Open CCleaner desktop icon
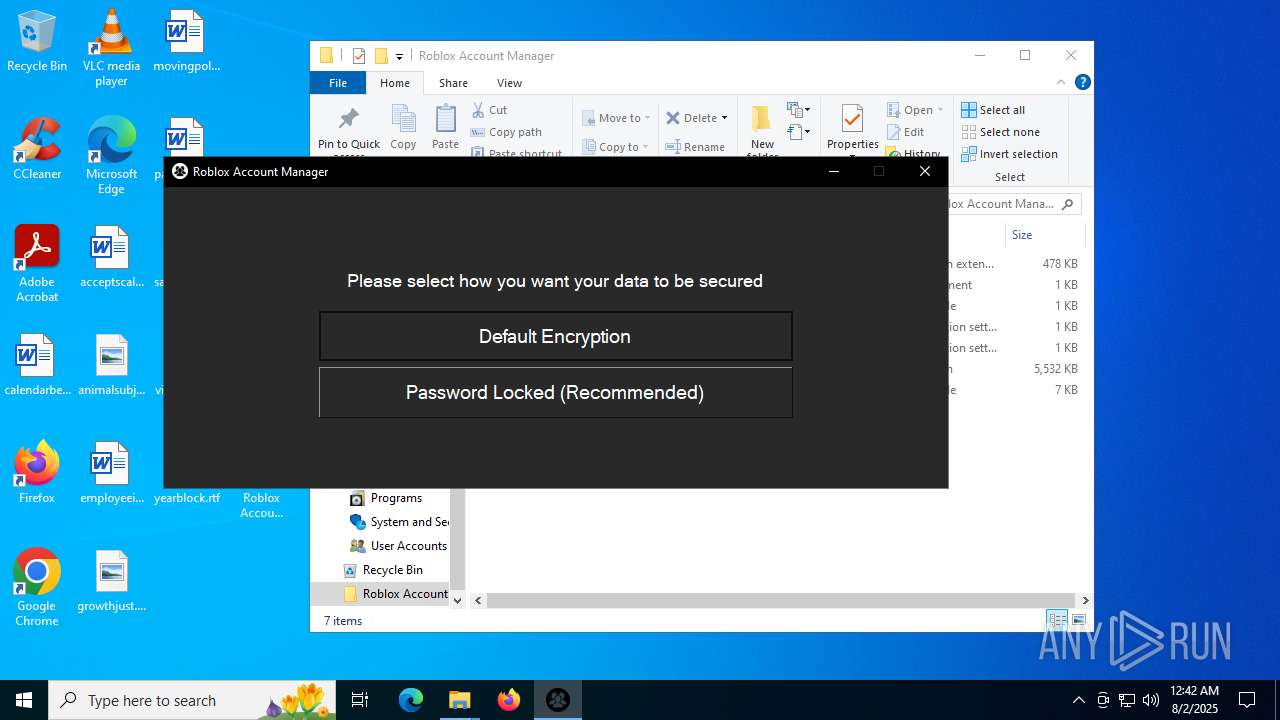The height and width of the screenshot is (720, 1280). pyautogui.click(x=37, y=149)
